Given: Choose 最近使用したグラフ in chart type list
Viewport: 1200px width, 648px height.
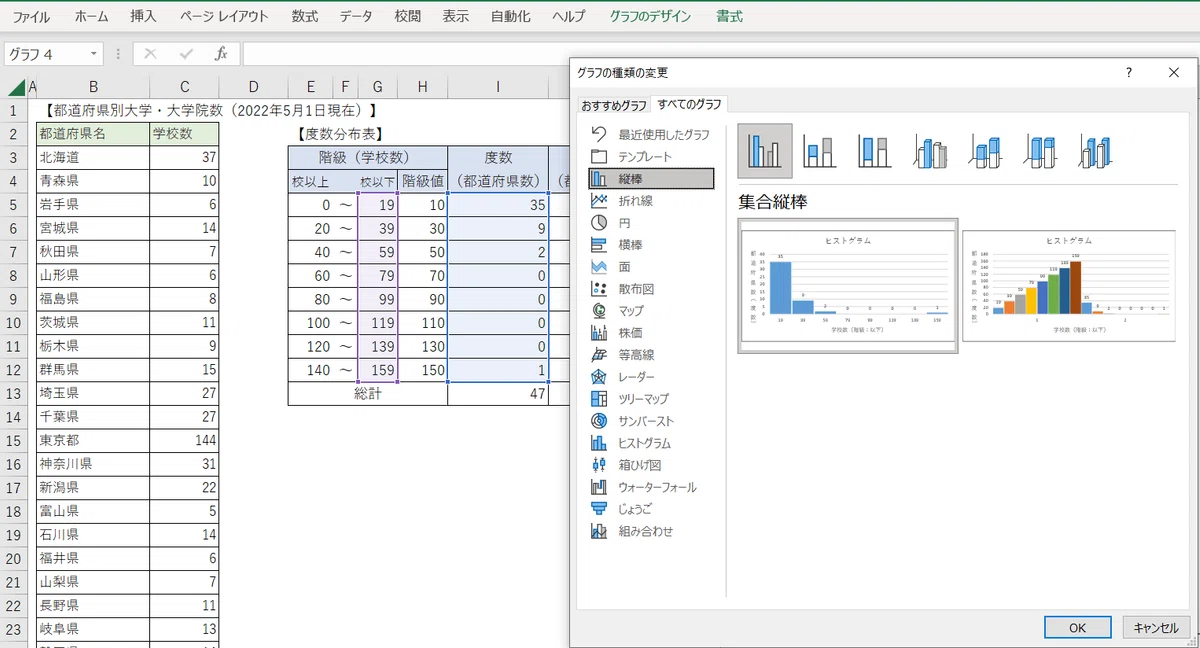Looking at the screenshot, I should (x=651, y=134).
